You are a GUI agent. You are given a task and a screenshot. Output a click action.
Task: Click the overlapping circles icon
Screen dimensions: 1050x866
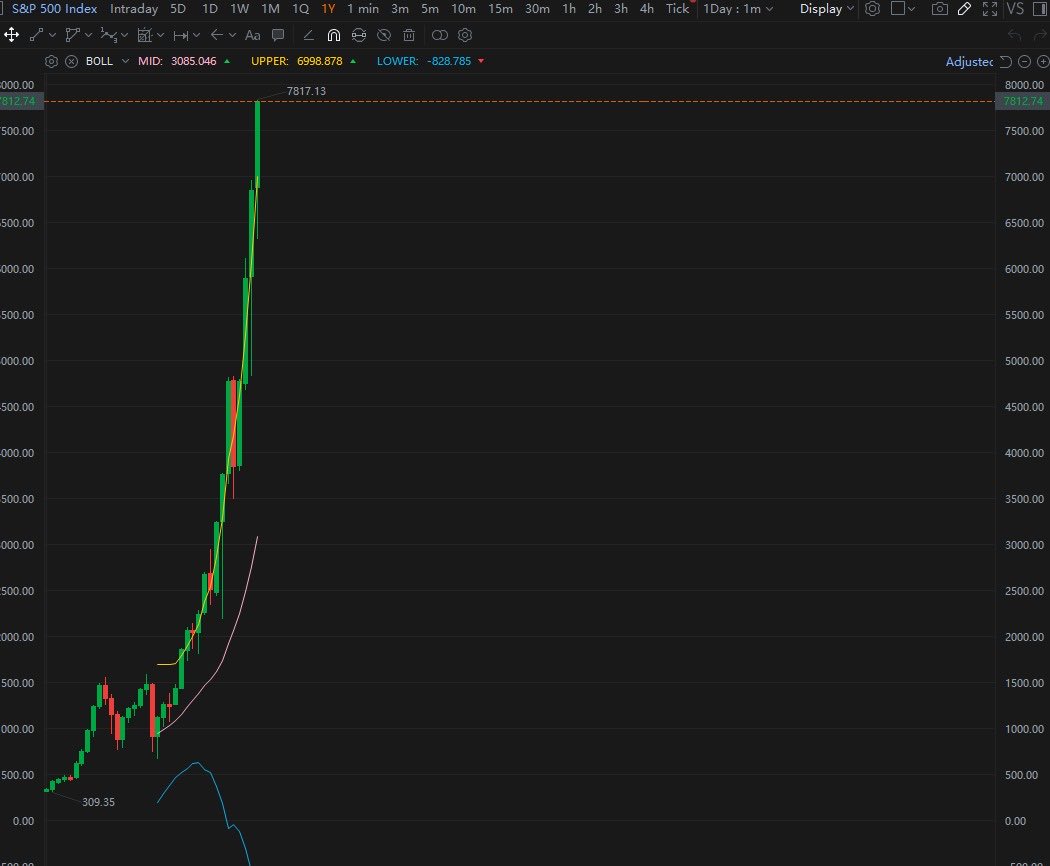click(x=440, y=35)
